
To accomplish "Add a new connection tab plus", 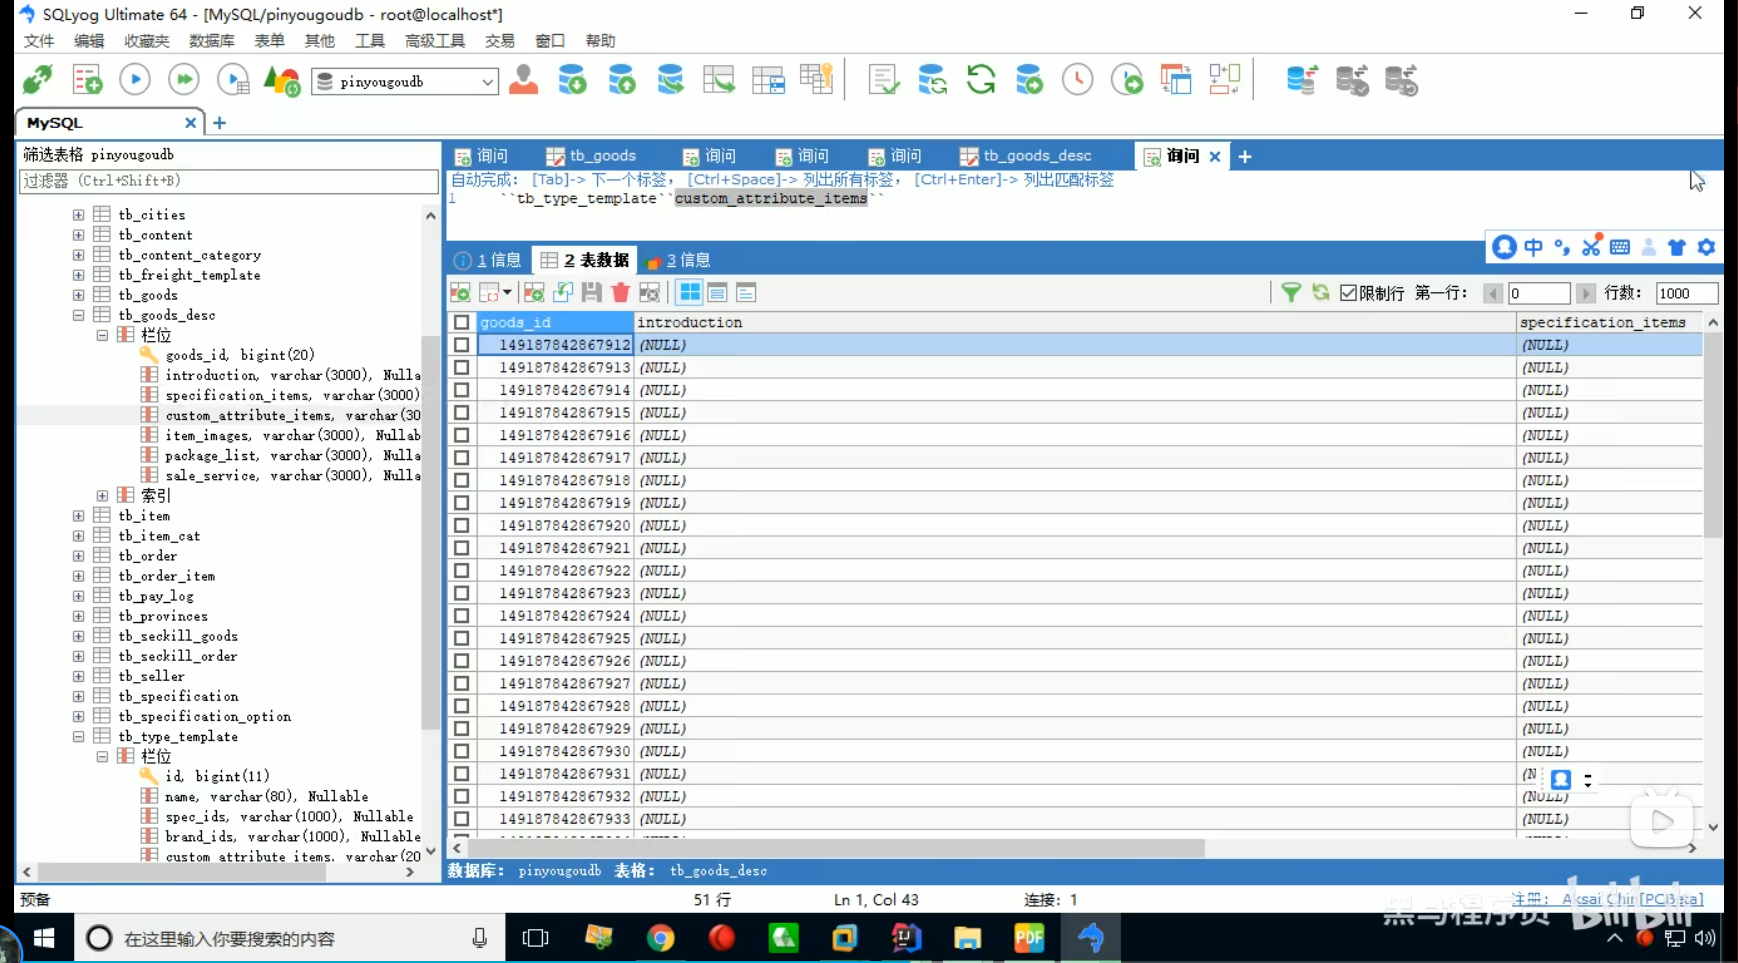I will (220, 122).
